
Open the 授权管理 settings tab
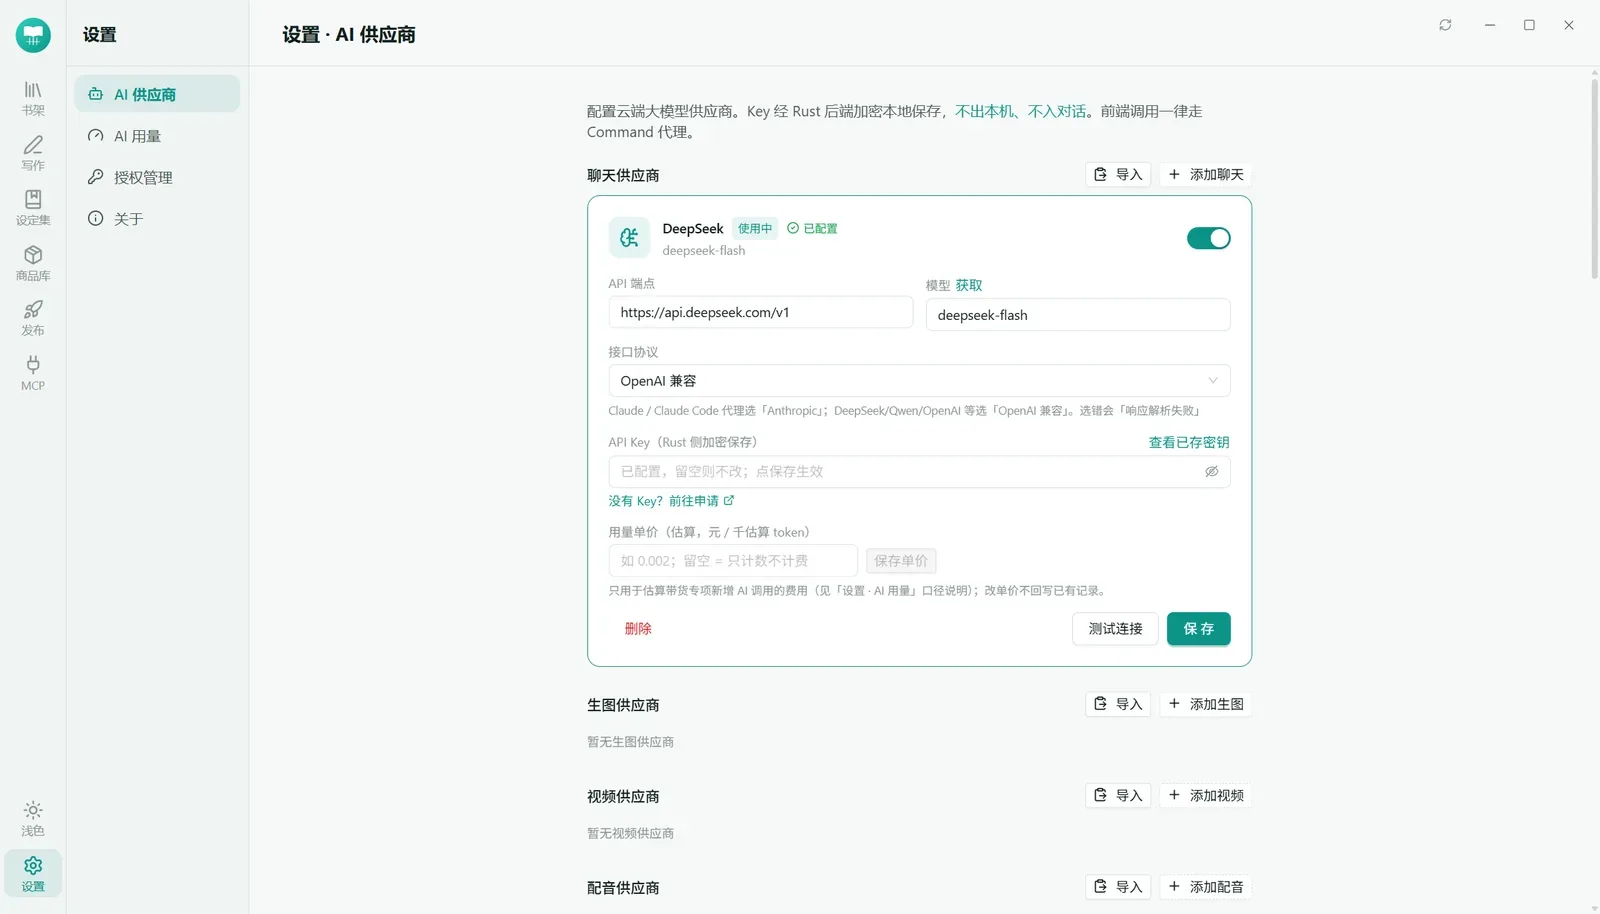point(157,177)
